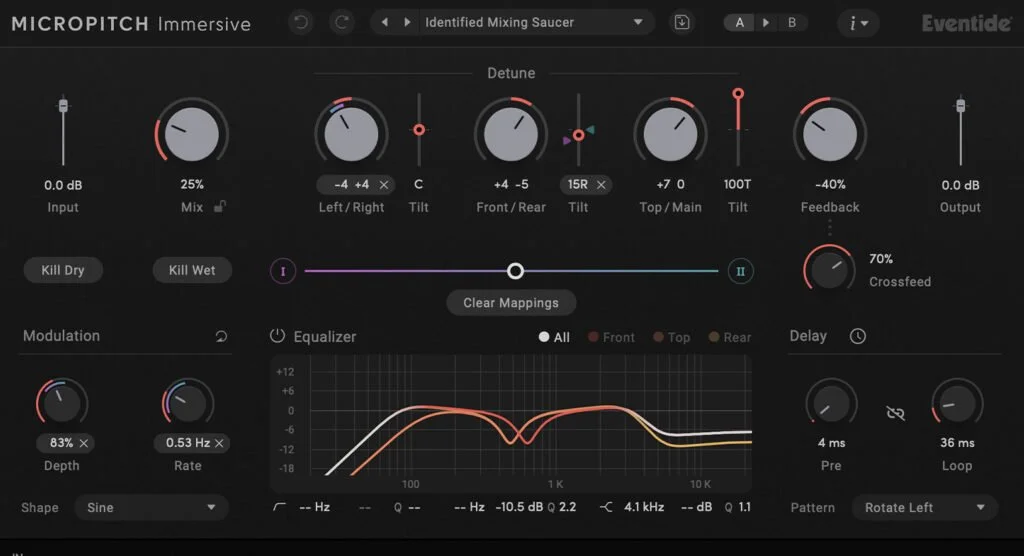
Task: Click the Top/Main detune knob
Action: (x=670, y=134)
